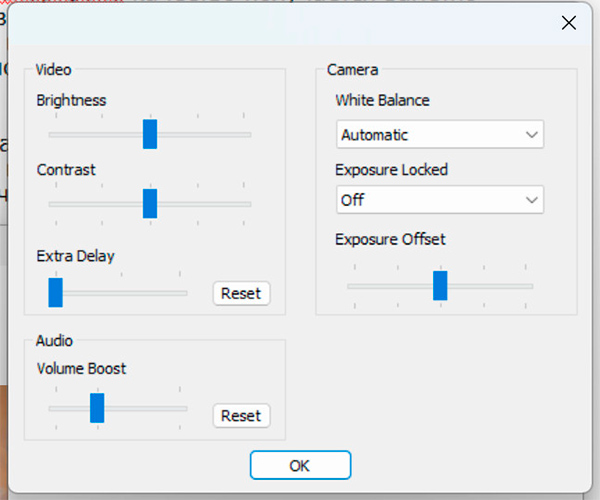Close the settings dialog window
Screen dimensions: 600x500
[569, 22]
